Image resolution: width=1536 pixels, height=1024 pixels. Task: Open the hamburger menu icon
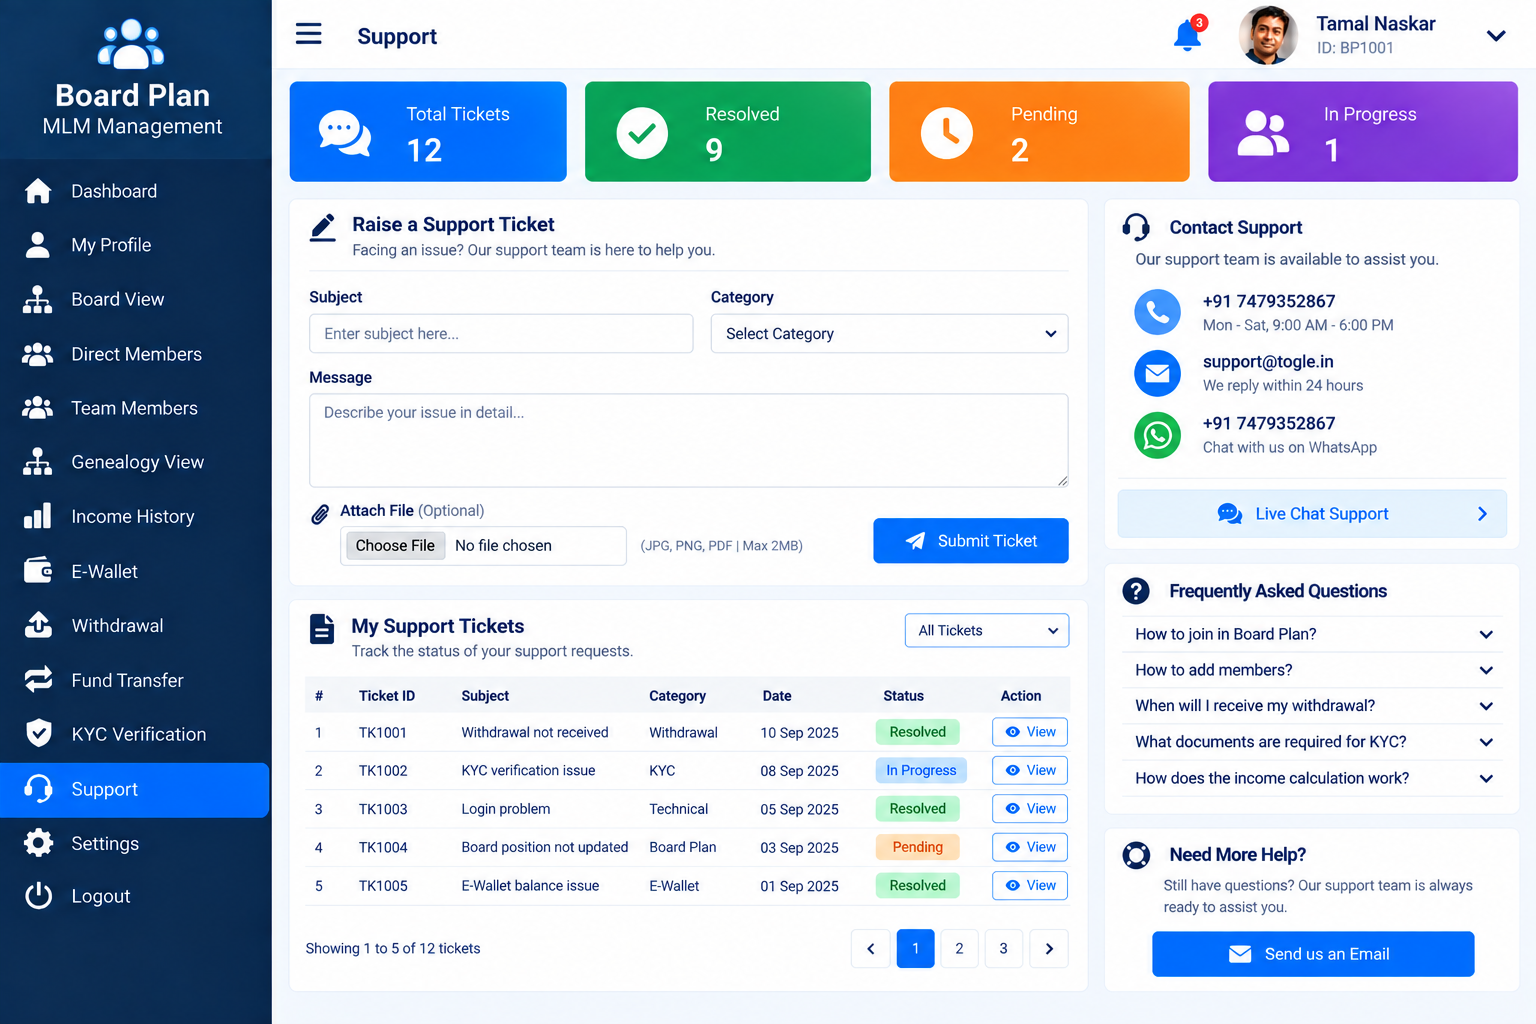309,34
